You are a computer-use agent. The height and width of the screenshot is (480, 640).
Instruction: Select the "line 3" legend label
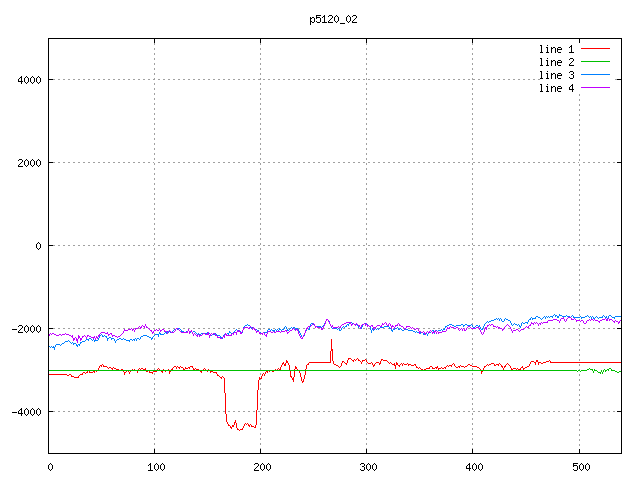(x=556, y=75)
